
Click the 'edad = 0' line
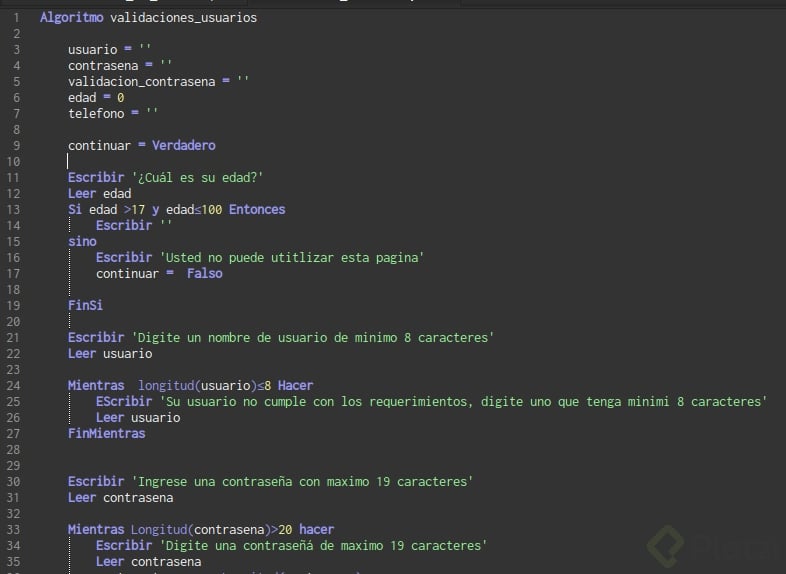tap(96, 98)
